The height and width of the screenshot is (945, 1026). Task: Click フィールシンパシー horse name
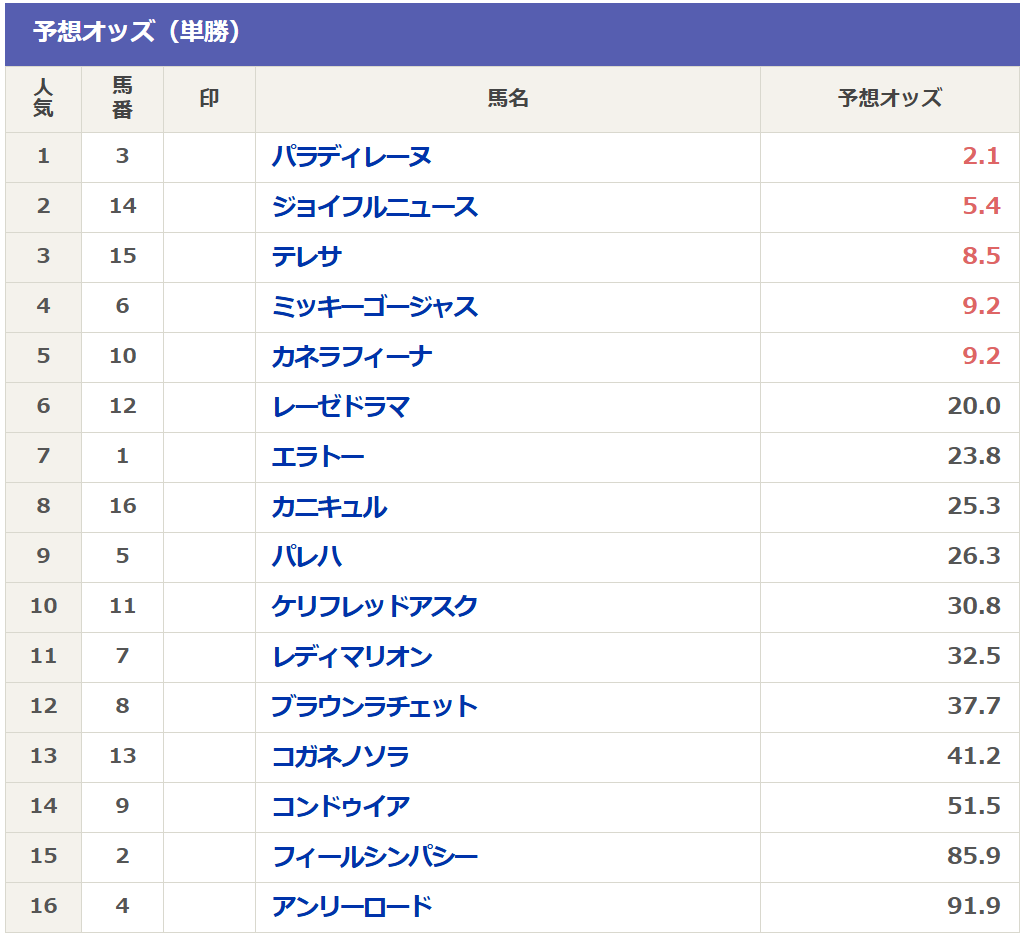click(374, 857)
